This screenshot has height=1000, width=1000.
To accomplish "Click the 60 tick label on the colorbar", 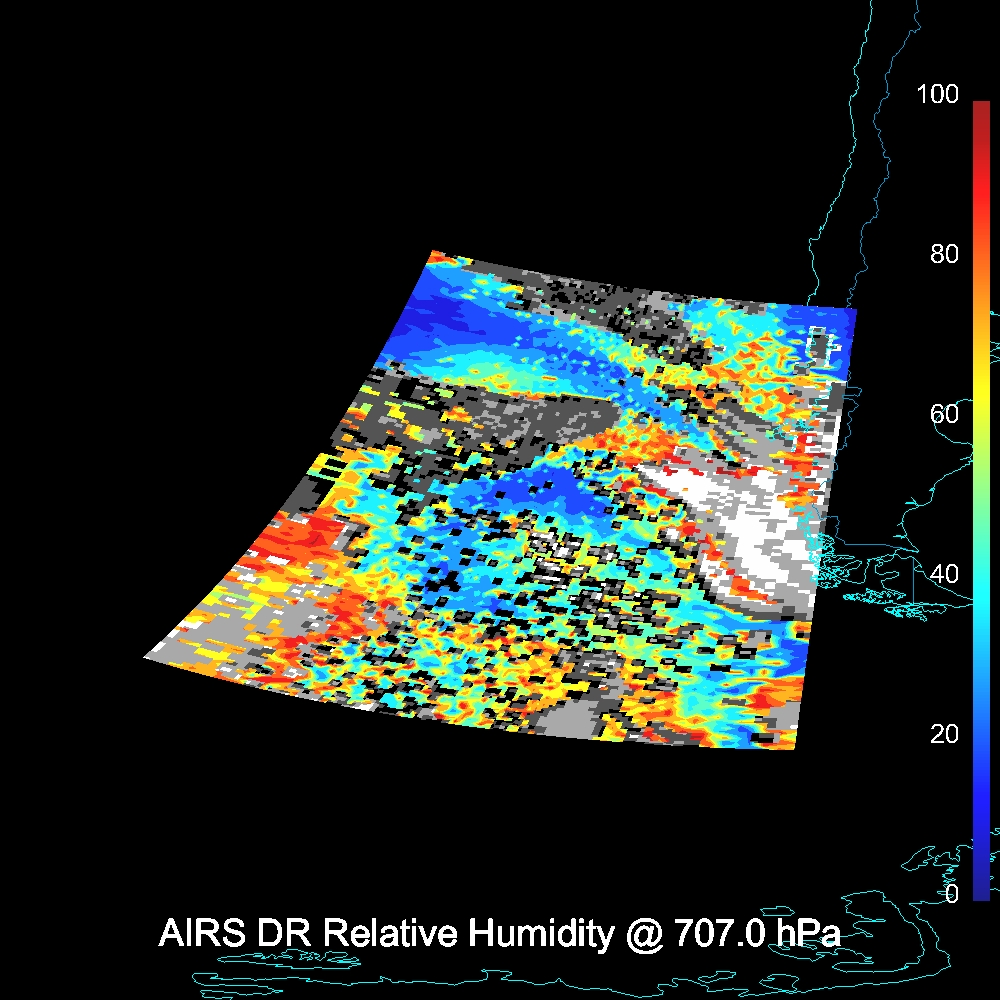I will (x=944, y=414).
